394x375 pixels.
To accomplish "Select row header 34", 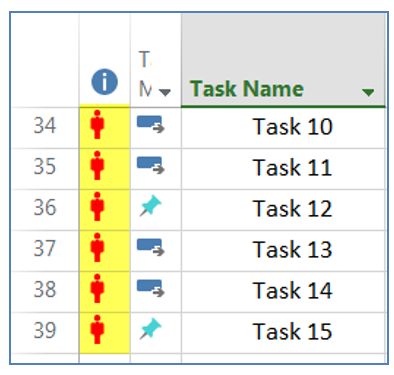I will [45, 126].
